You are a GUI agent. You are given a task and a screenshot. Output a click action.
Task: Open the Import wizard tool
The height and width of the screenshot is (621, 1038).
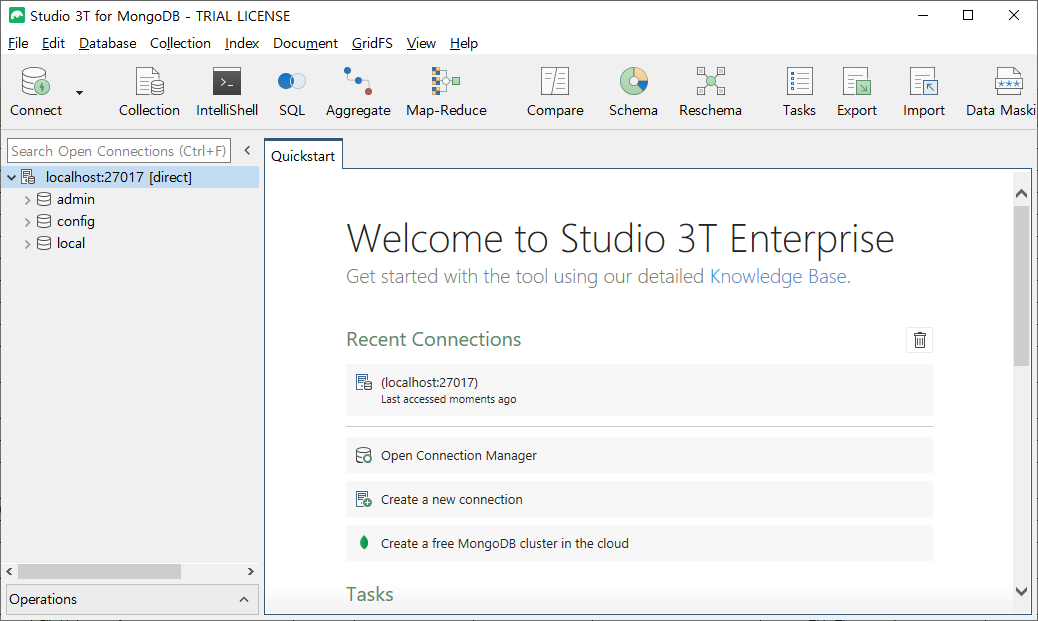pos(923,92)
